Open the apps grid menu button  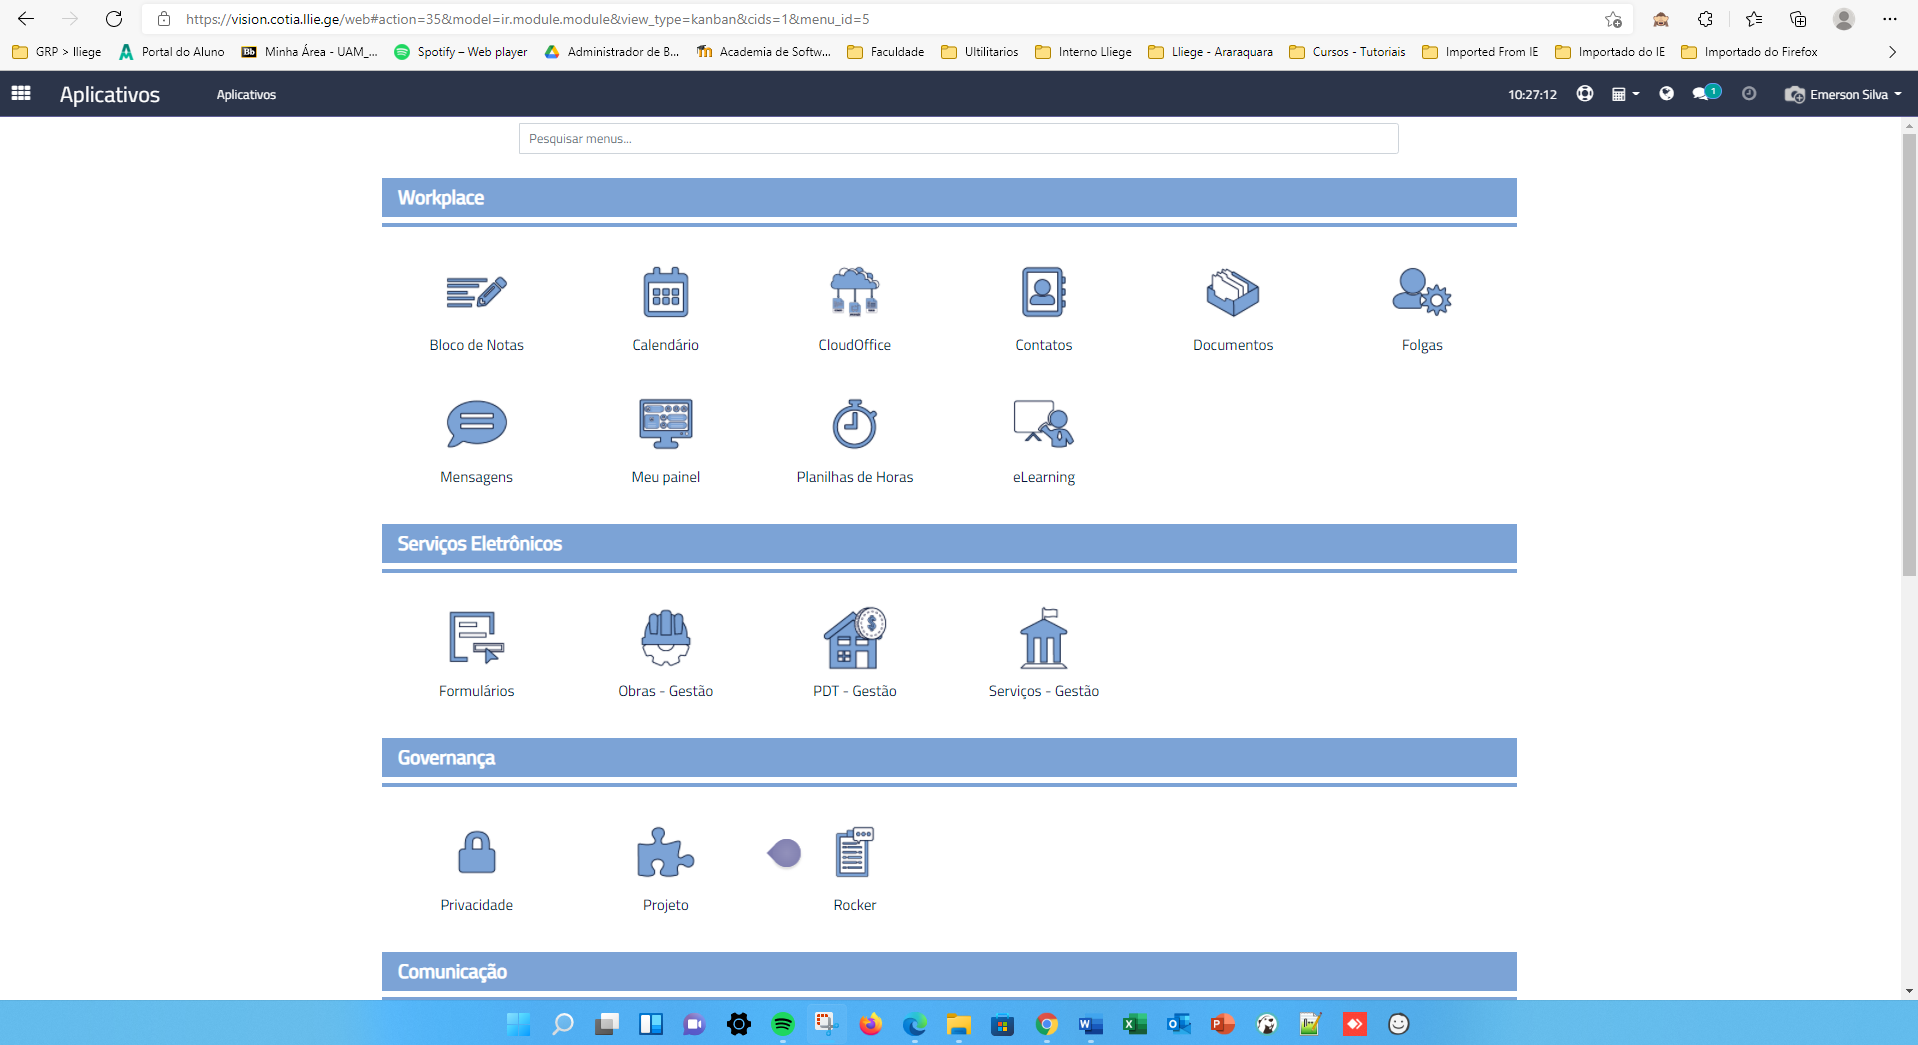[x=21, y=94]
